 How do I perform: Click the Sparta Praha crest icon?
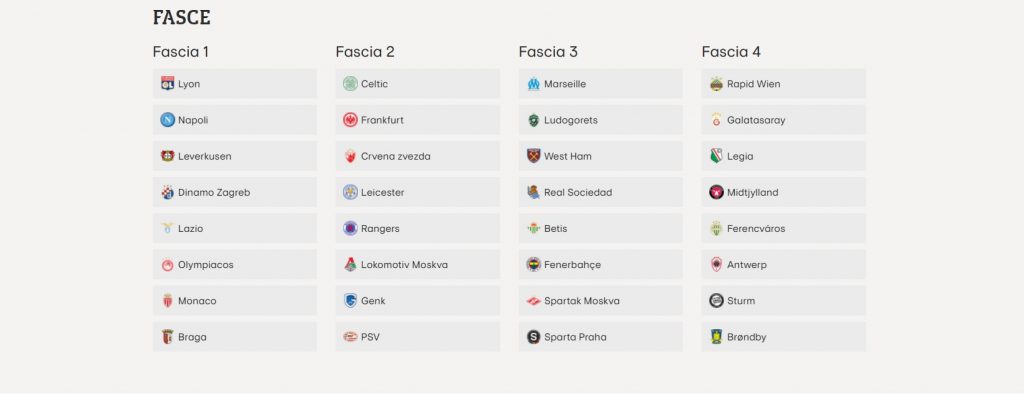click(534, 337)
